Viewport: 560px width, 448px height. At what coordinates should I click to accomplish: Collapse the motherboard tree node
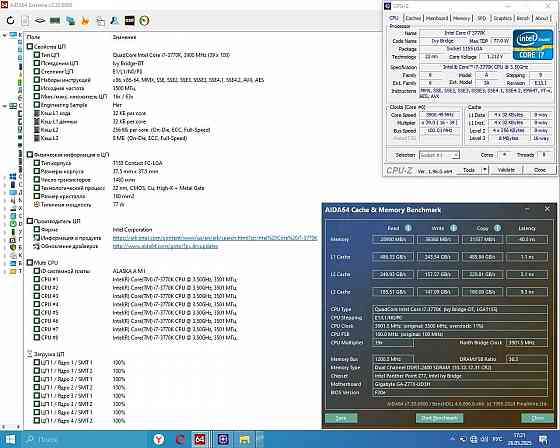(x=4, y=106)
